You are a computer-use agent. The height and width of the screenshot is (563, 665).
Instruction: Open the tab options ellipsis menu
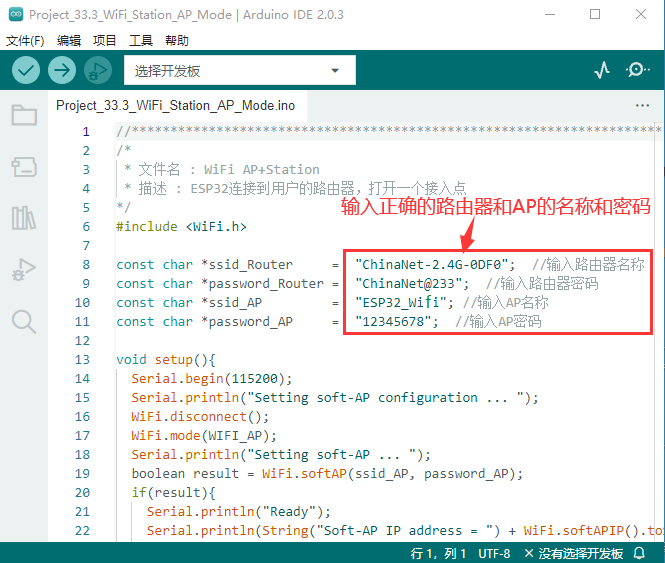point(642,105)
